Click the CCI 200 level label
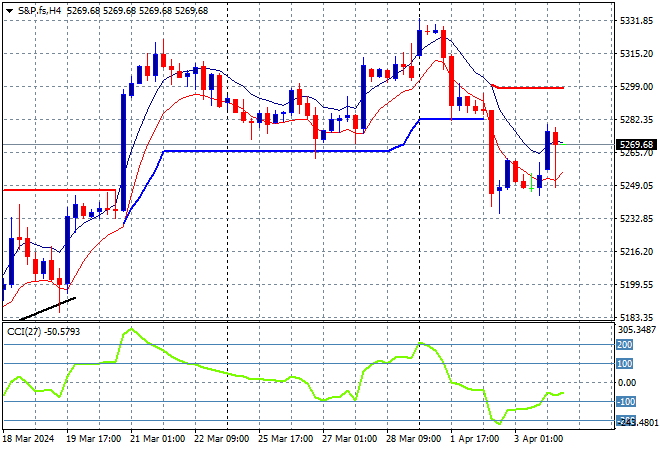660x450 pixels. click(624, 345)
